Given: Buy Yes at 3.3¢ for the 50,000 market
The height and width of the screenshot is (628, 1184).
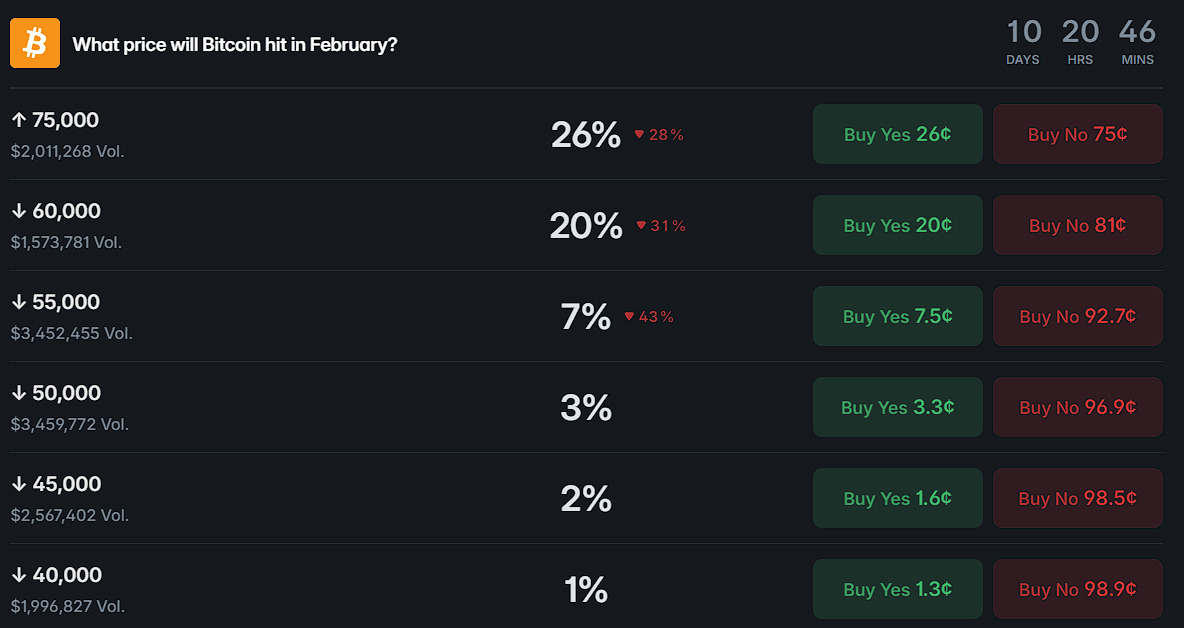Looking at the screenshot, I should point(897,407).
